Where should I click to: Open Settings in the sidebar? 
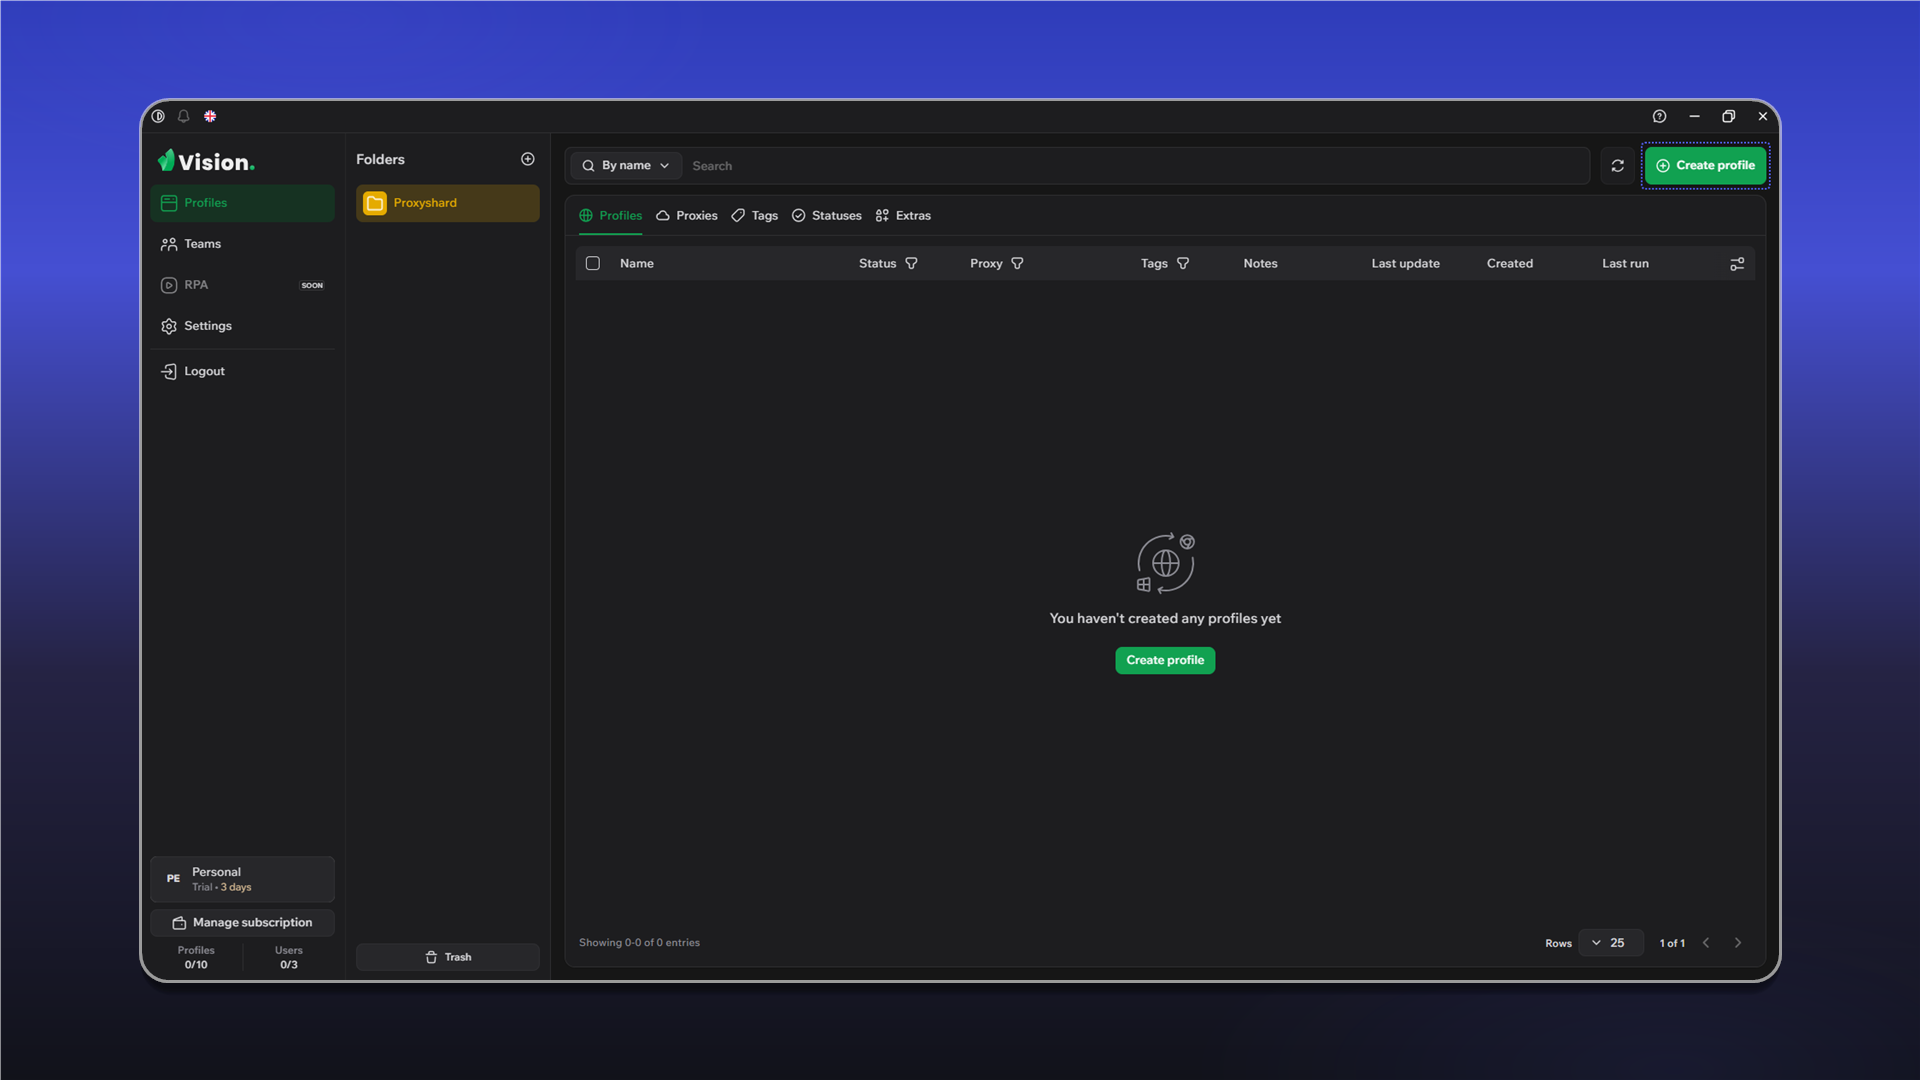tap(242, 326)
